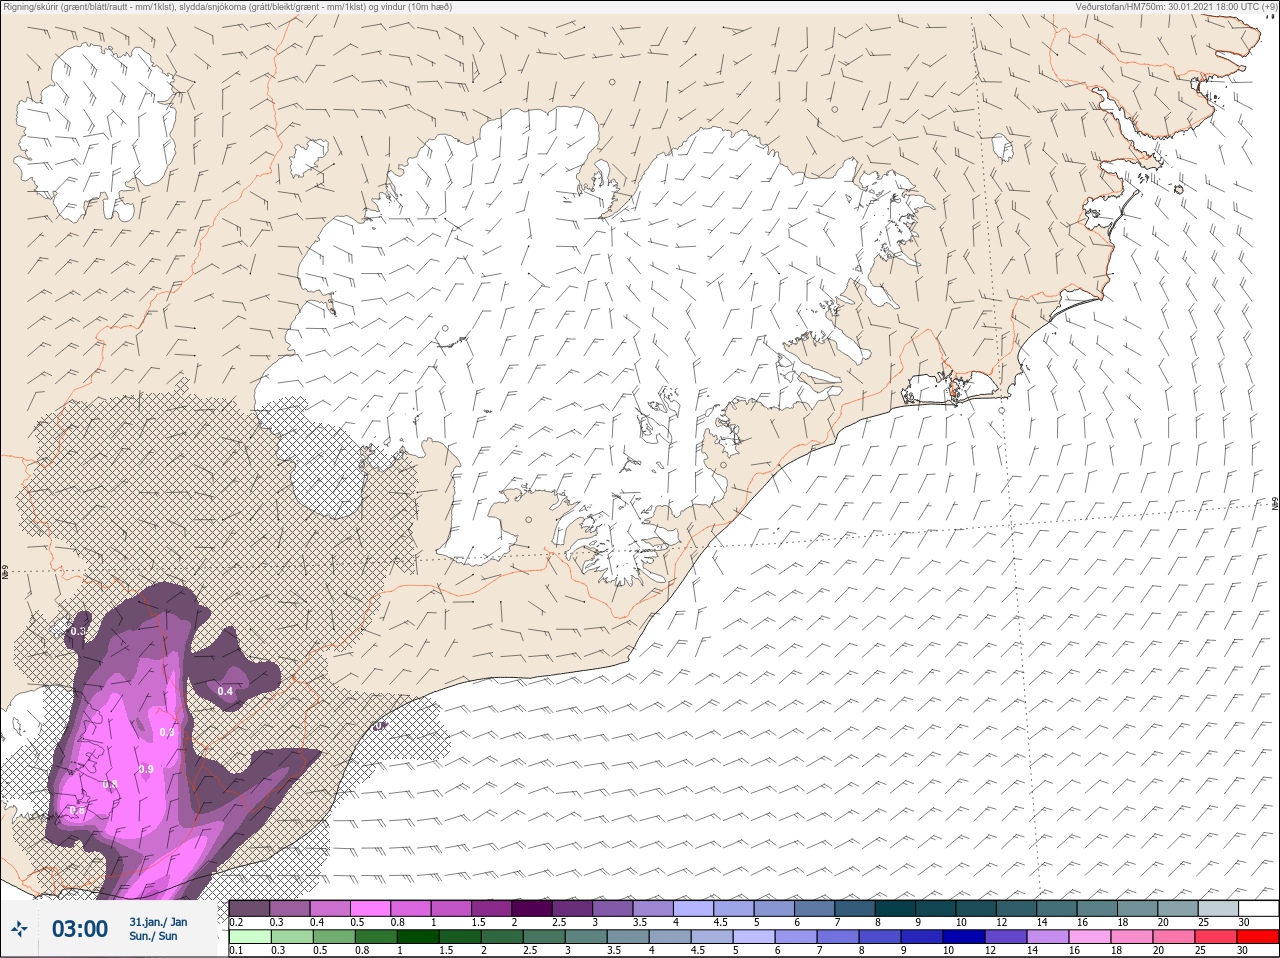Viewport: 1280px width, 958px height.
Task: Click the deep navy blue 10 rain legend swatch
Action: 964,937
